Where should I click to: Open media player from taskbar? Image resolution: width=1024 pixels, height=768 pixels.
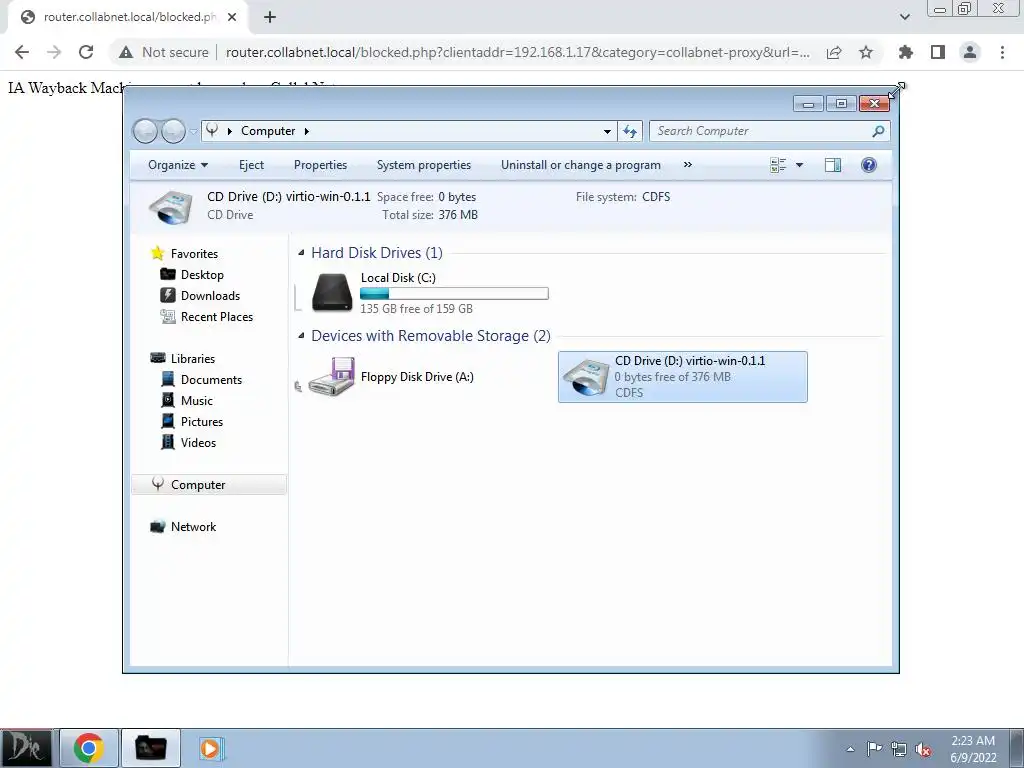tap(212, 748)
